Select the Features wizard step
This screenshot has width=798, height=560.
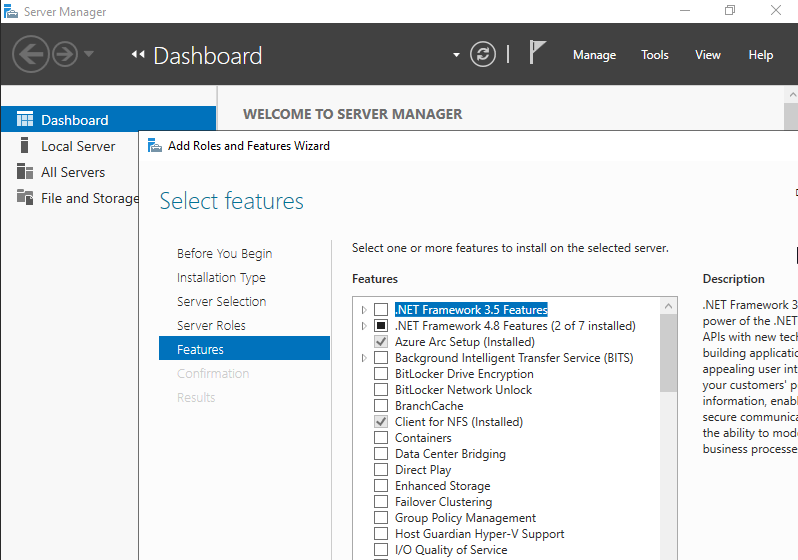click(244, 349)
